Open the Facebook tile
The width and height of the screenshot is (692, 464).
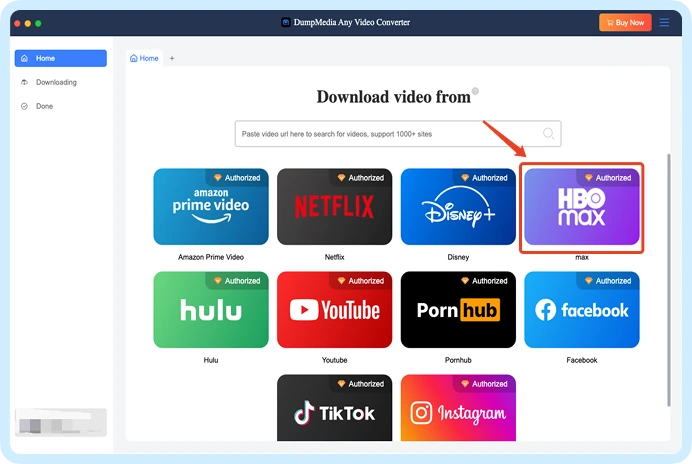coord(582,309)
